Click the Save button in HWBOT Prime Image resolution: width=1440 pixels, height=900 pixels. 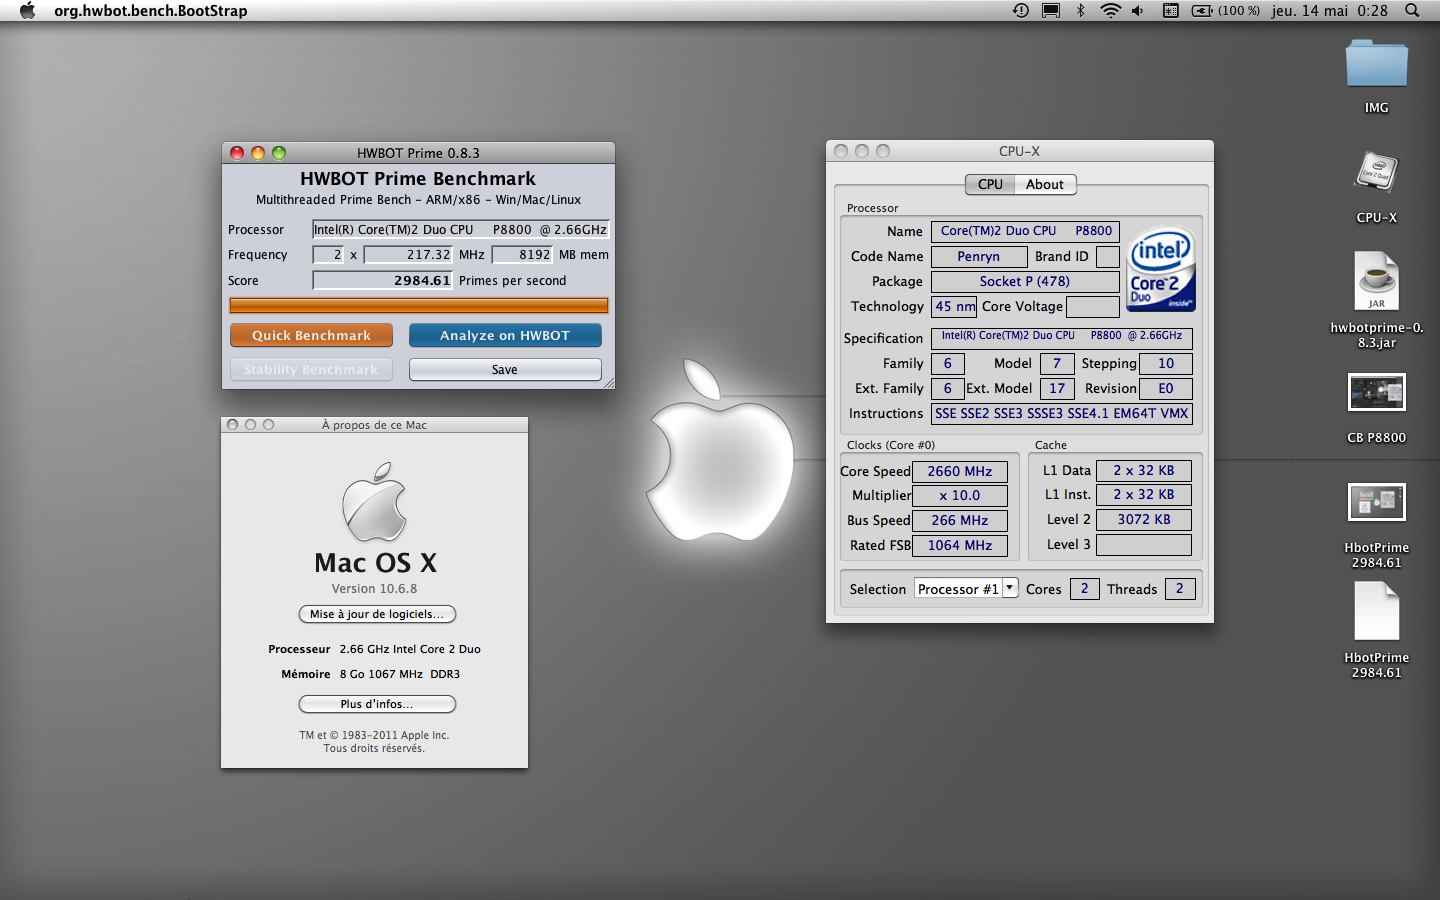click(505, 369)
